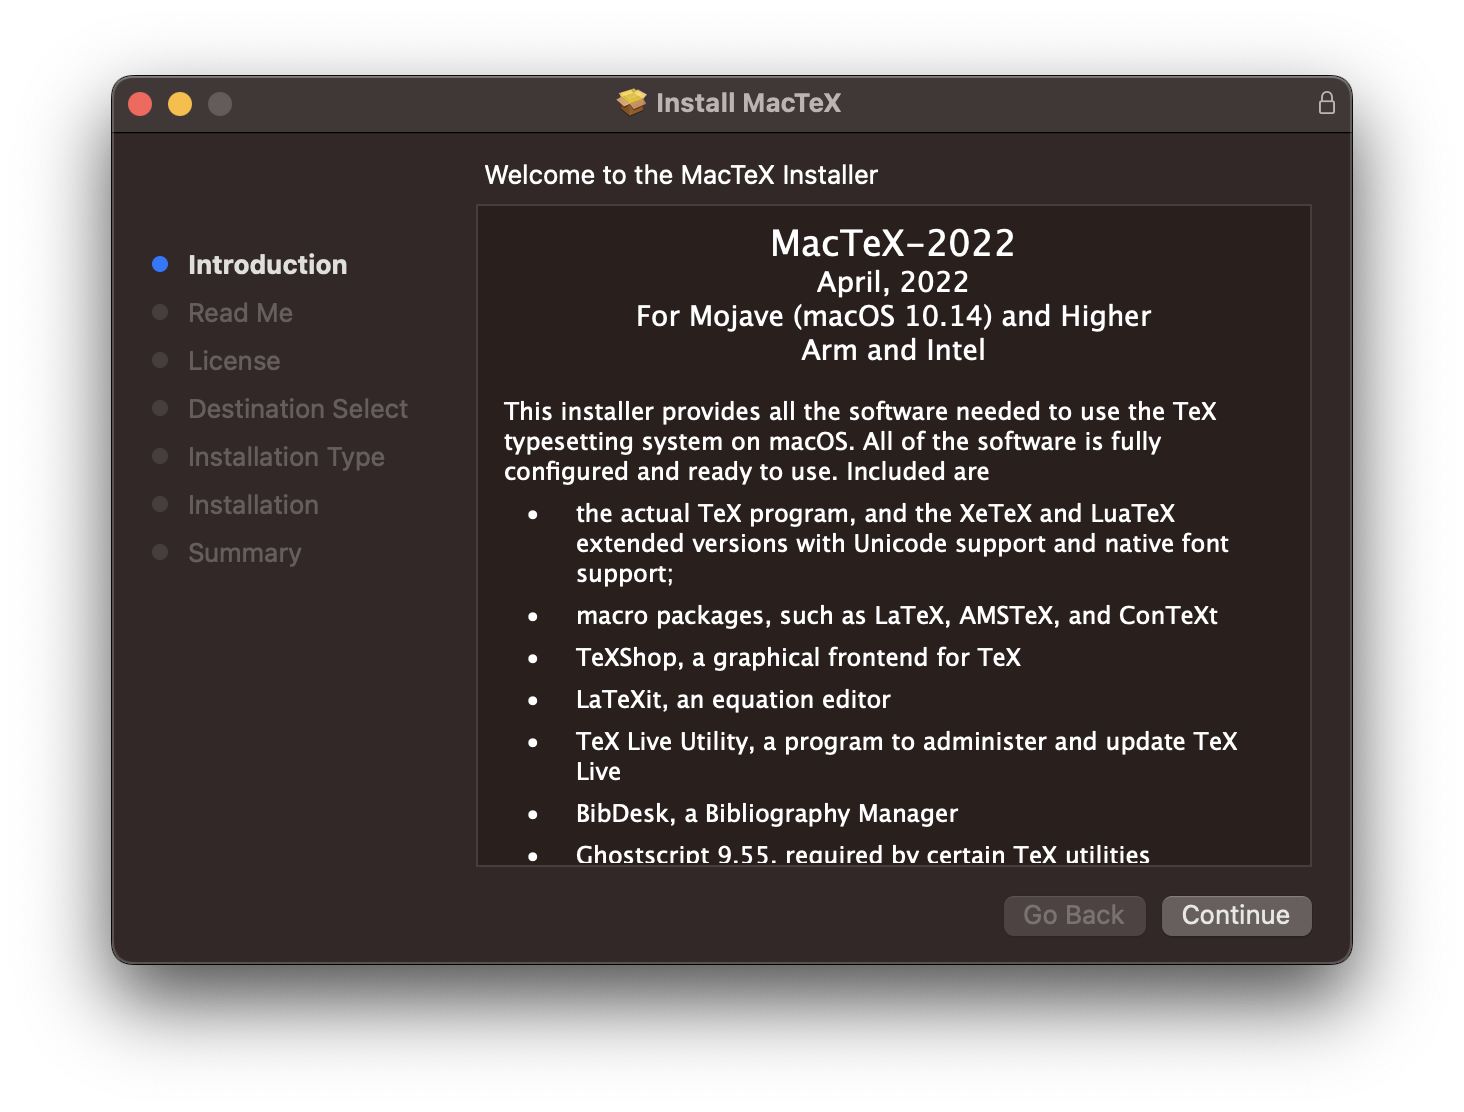1464x1112 pixels.
Task: Select the Installation Type step
Action: pyautogui.click(x=286, y=457)
